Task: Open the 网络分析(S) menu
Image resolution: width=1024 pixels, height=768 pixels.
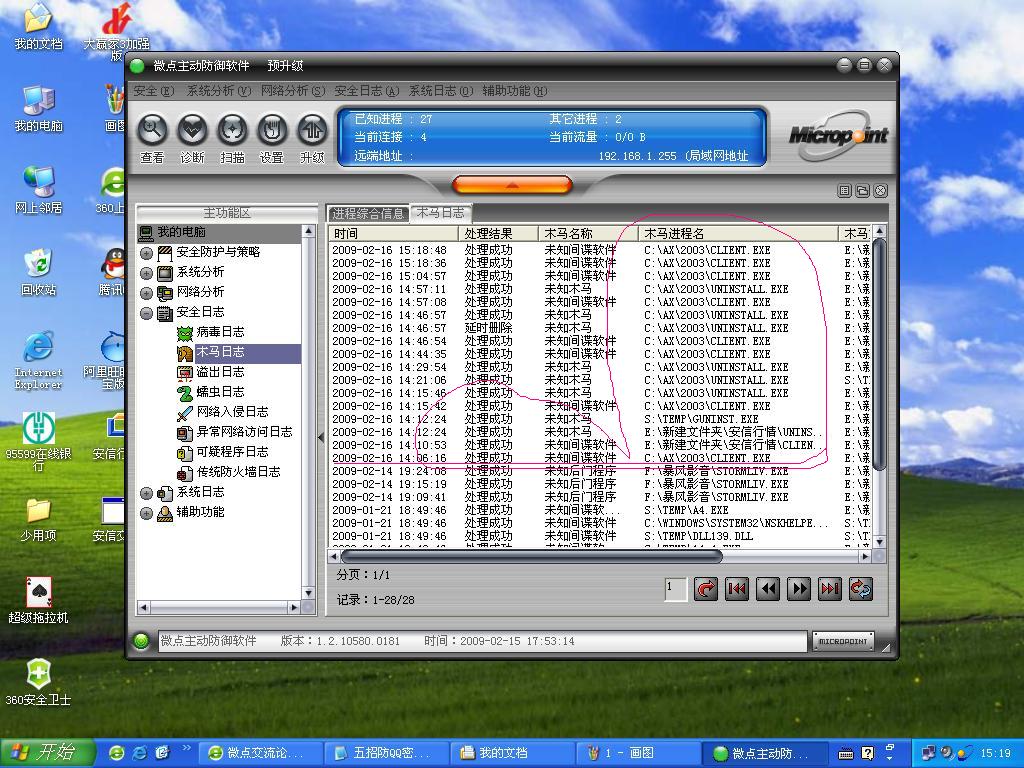Action: click(x=293, y=91)
